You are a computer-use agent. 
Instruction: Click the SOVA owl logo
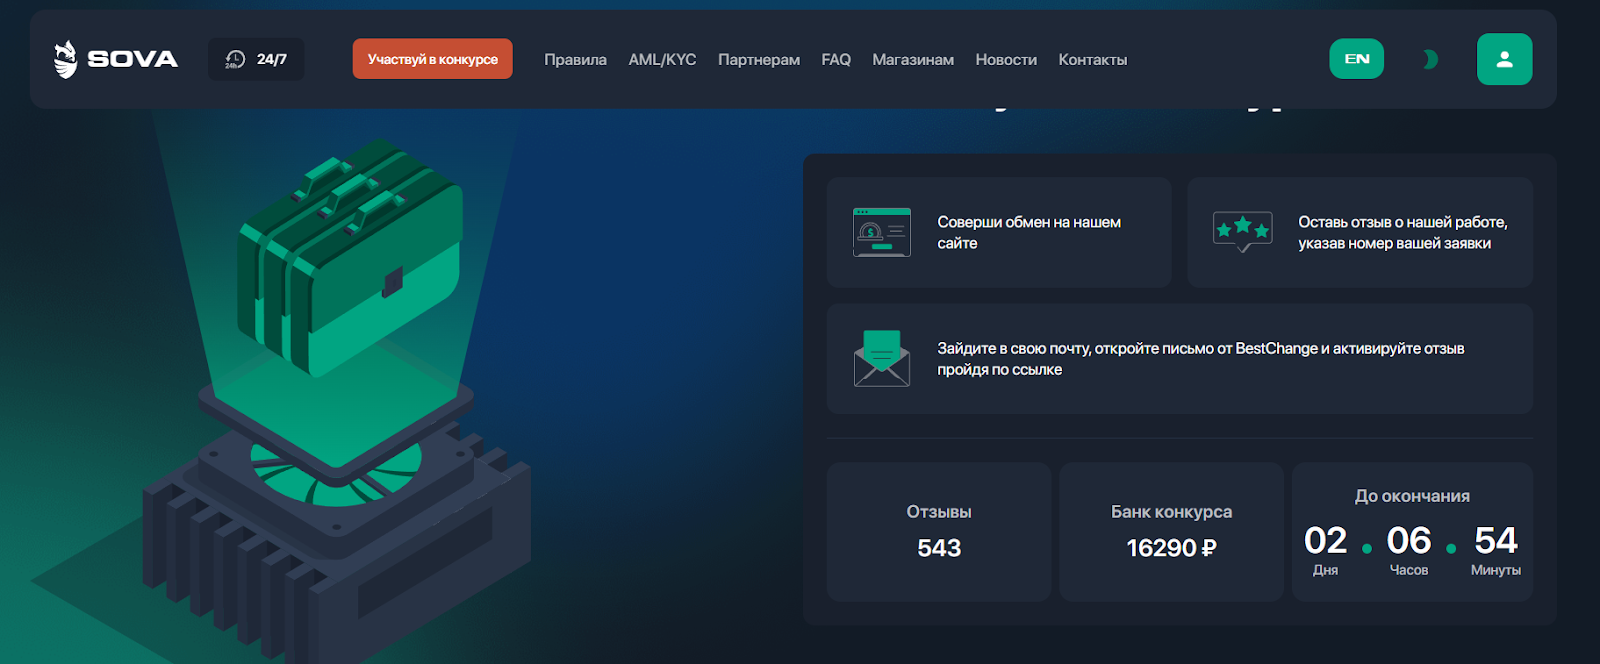pyautogui.click(x=66, y=60)
